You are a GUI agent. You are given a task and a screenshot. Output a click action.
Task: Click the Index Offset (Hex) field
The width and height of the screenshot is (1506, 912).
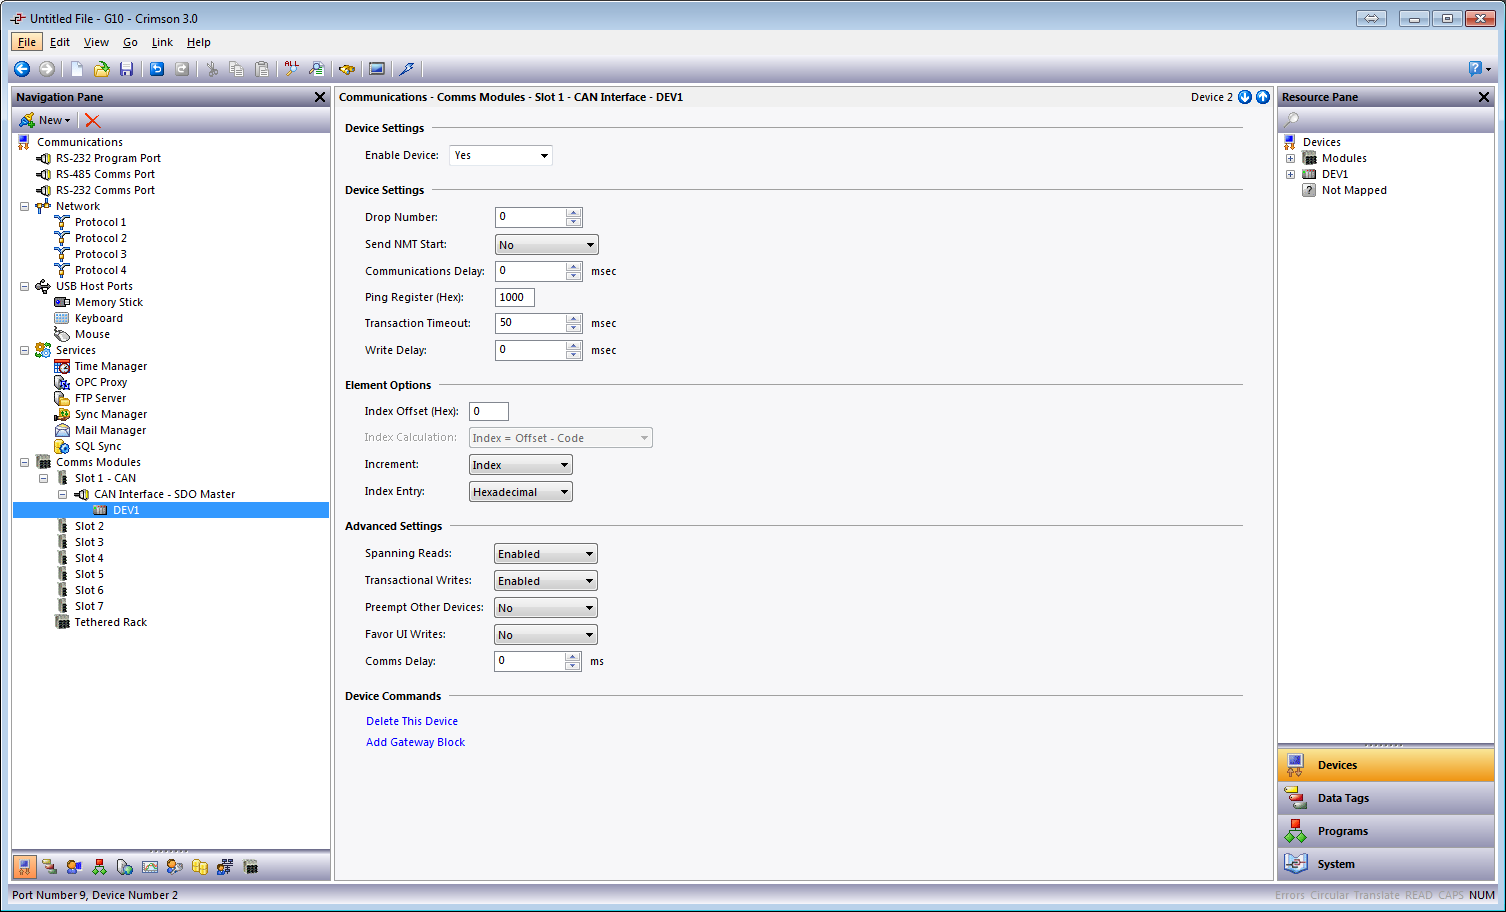pyautogui.click(x=489, y=411)
